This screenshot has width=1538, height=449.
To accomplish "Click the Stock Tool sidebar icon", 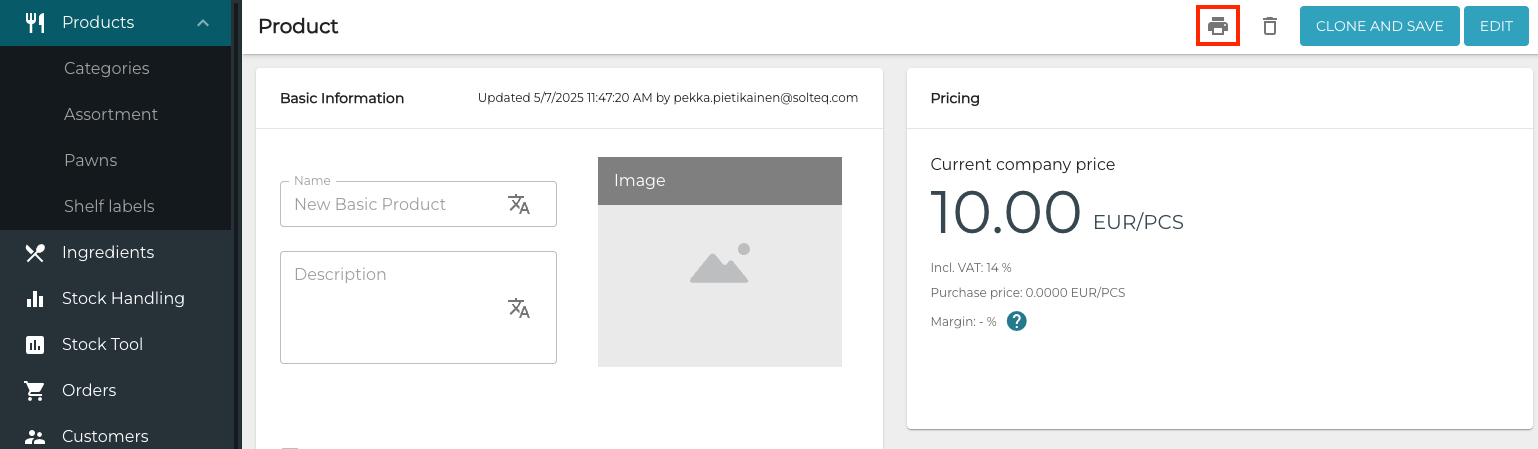I will tap(35, 345).
